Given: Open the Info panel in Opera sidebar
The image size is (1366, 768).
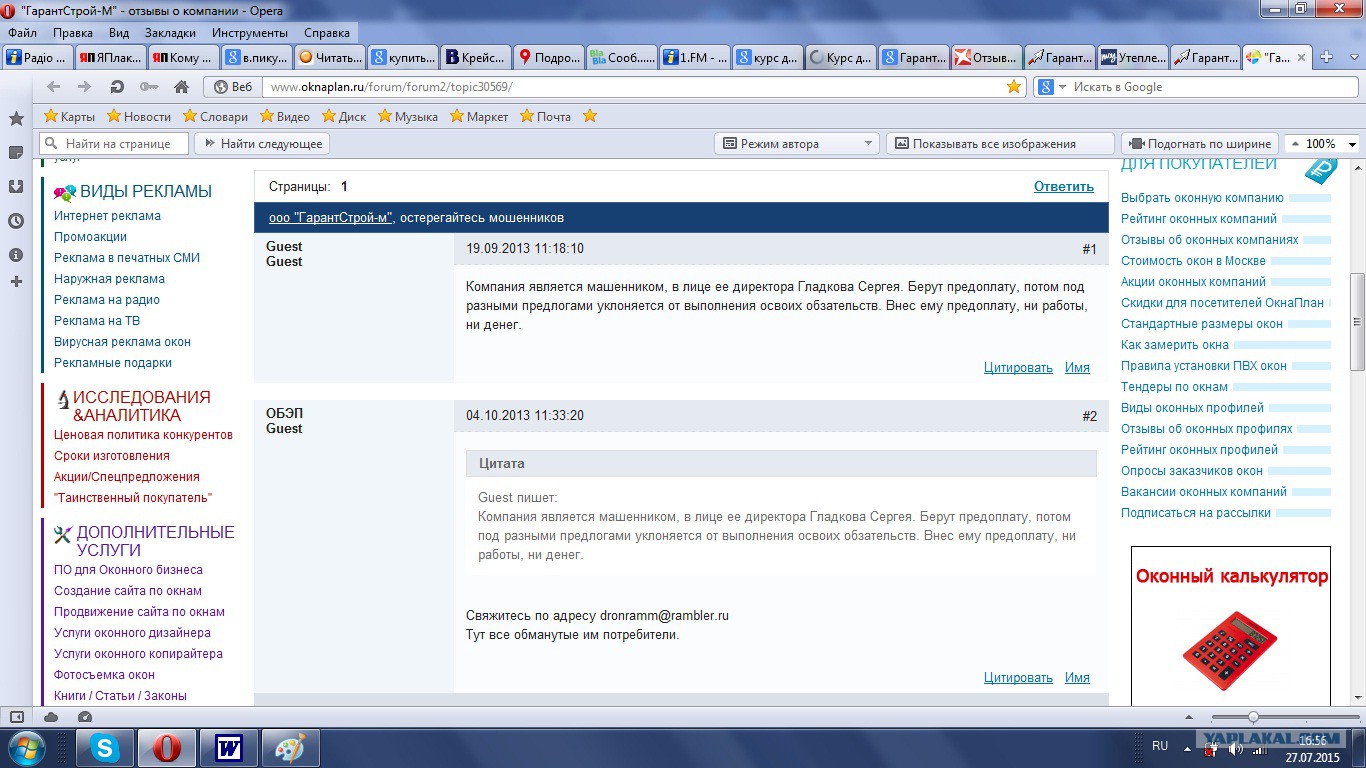Looking at the screenshot, I should (x=16, y=254).
